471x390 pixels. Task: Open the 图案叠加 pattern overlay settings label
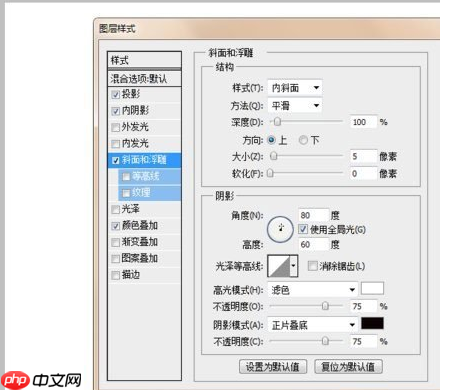pos(140,258)
